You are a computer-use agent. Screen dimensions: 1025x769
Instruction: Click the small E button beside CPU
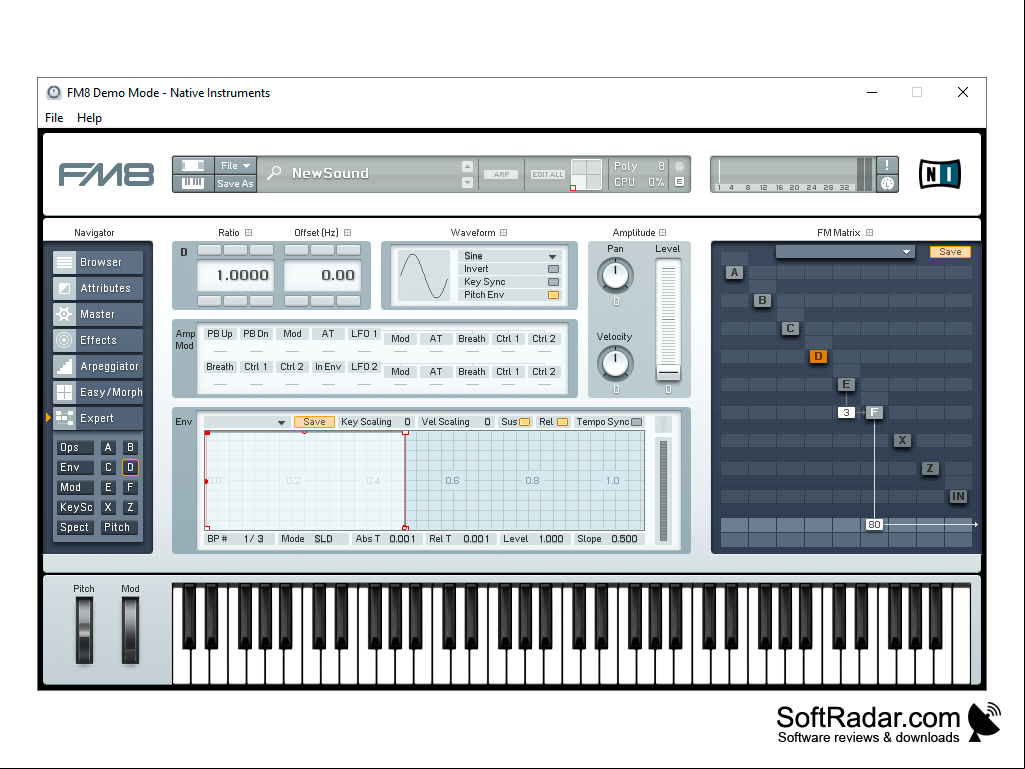coord(679,182)
